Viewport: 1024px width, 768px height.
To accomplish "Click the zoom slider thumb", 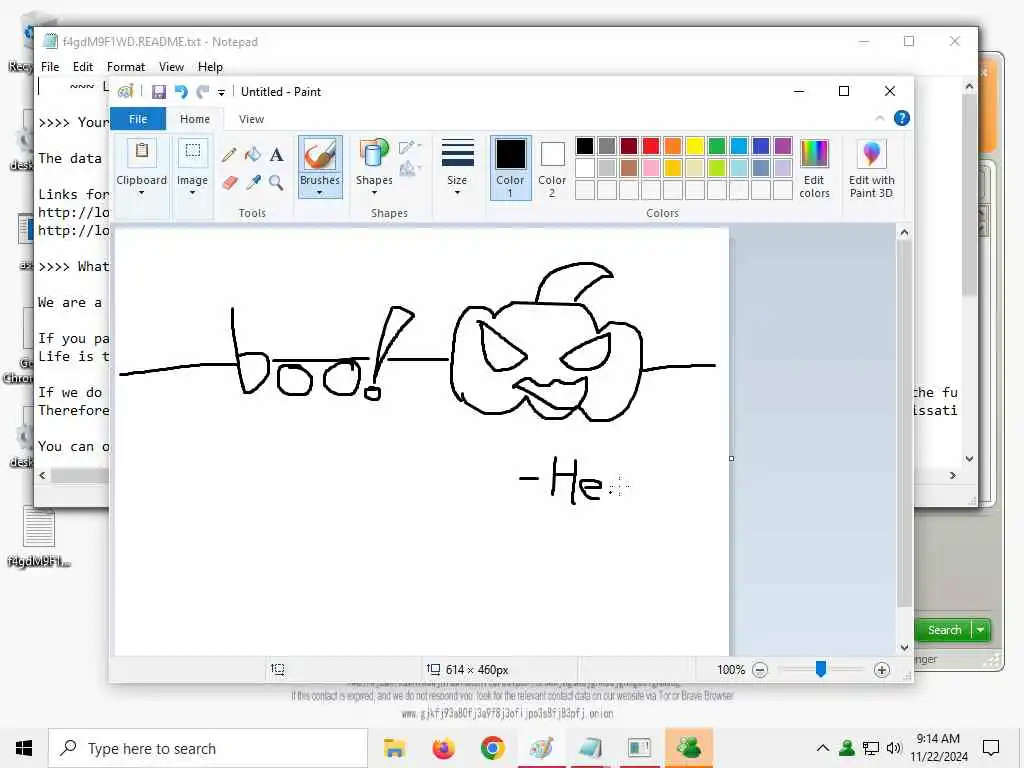I will 821,669.
